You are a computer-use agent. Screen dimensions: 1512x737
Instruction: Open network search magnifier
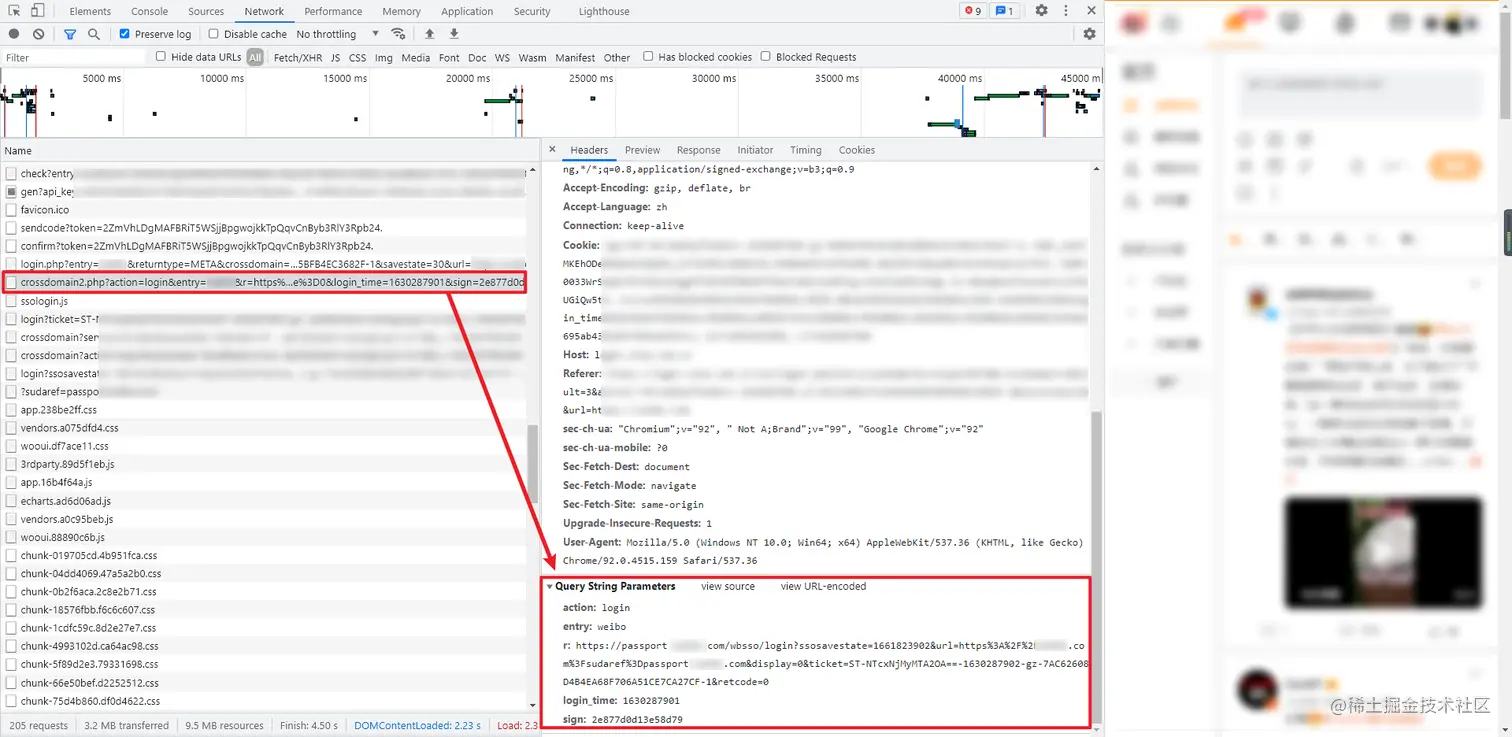(x=94, y=34)
